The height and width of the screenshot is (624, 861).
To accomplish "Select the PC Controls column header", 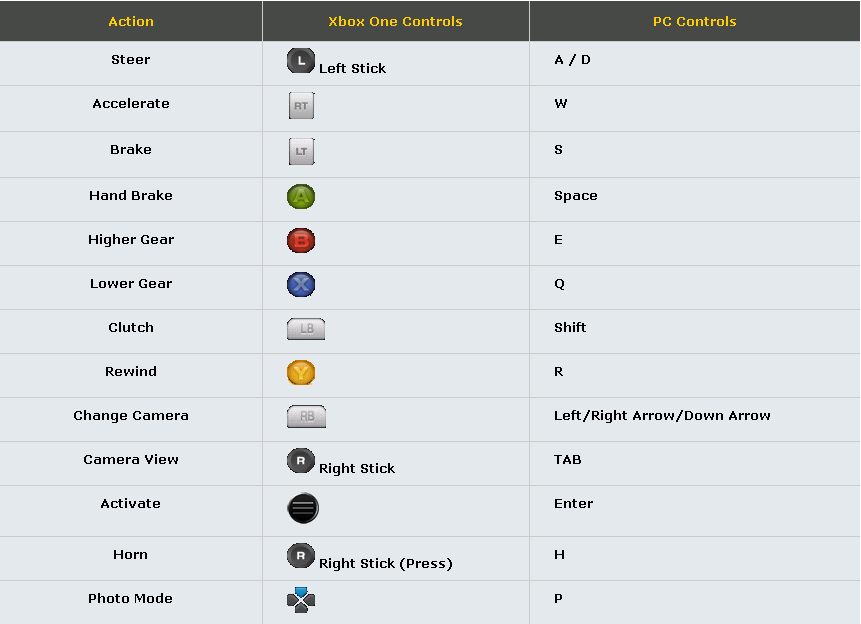I will (695, 21).
